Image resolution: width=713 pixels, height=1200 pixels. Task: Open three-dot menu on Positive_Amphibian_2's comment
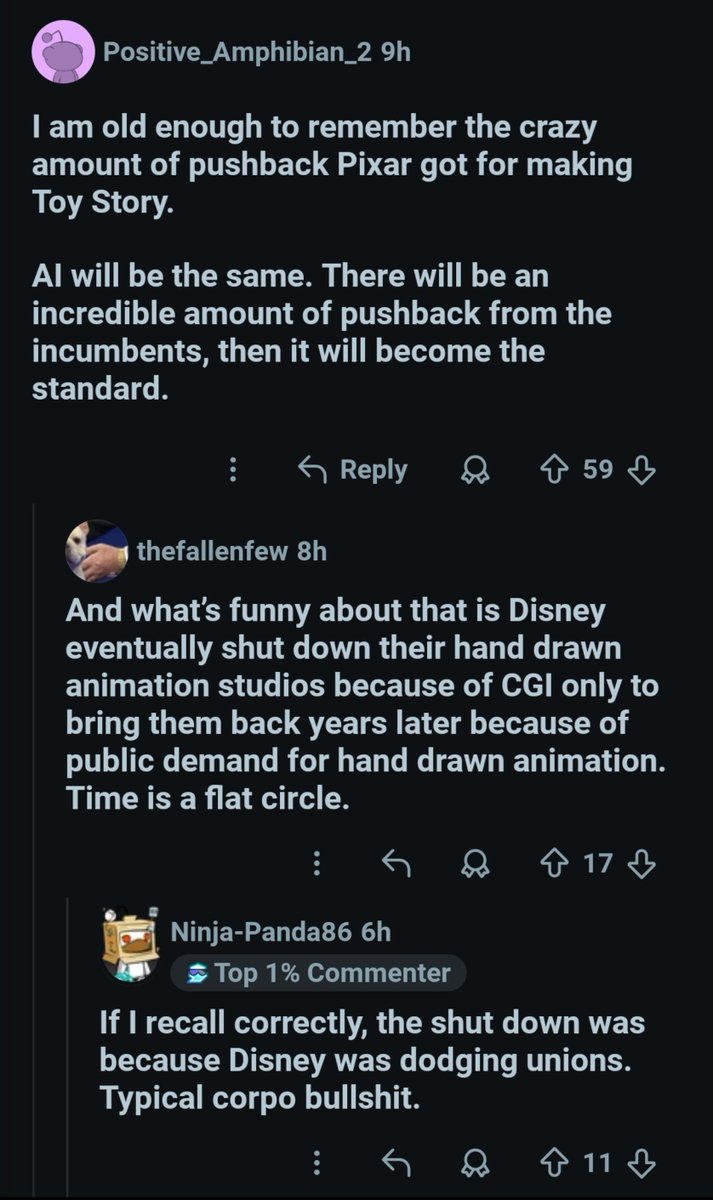[x=233, y=470]
